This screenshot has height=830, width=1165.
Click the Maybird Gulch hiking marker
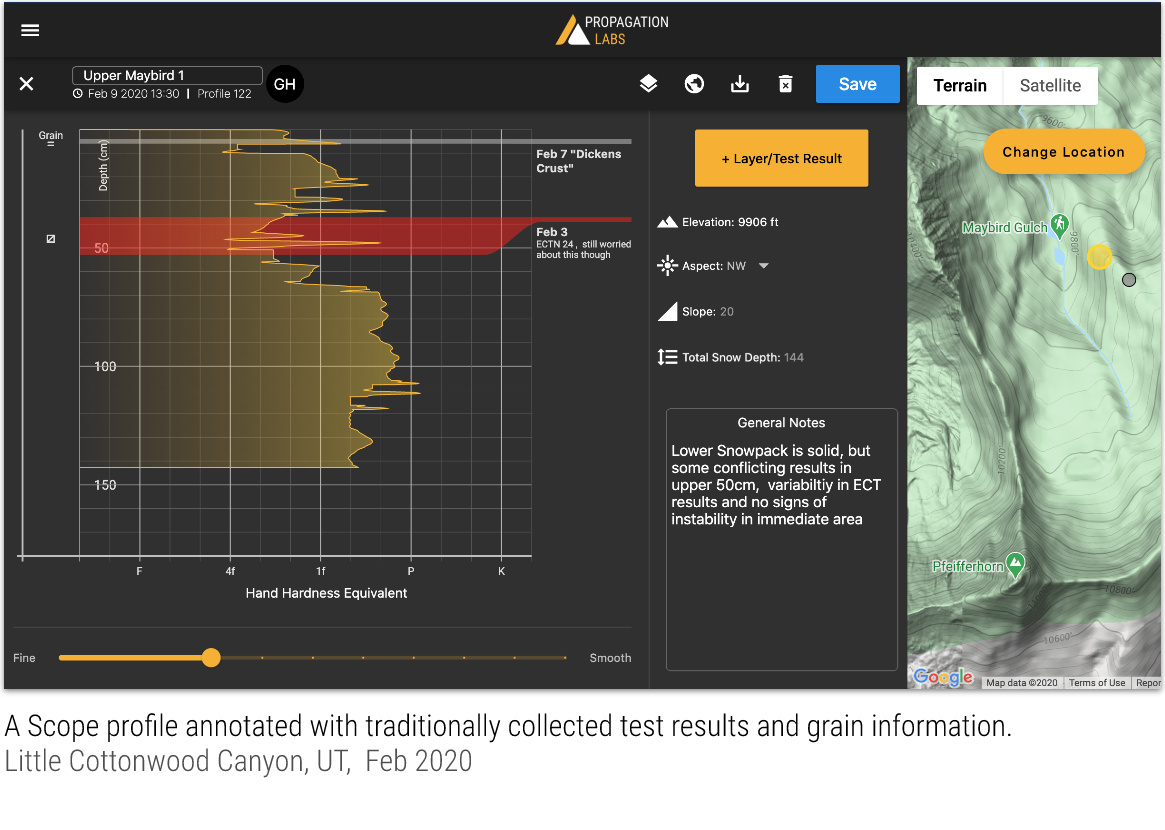[x=1059, y=224]
